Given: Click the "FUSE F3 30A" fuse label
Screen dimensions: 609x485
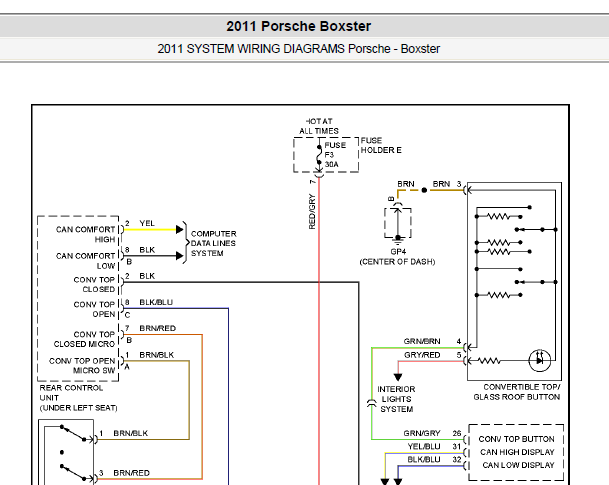Looking at the screenshot, I should coord(335,155).
